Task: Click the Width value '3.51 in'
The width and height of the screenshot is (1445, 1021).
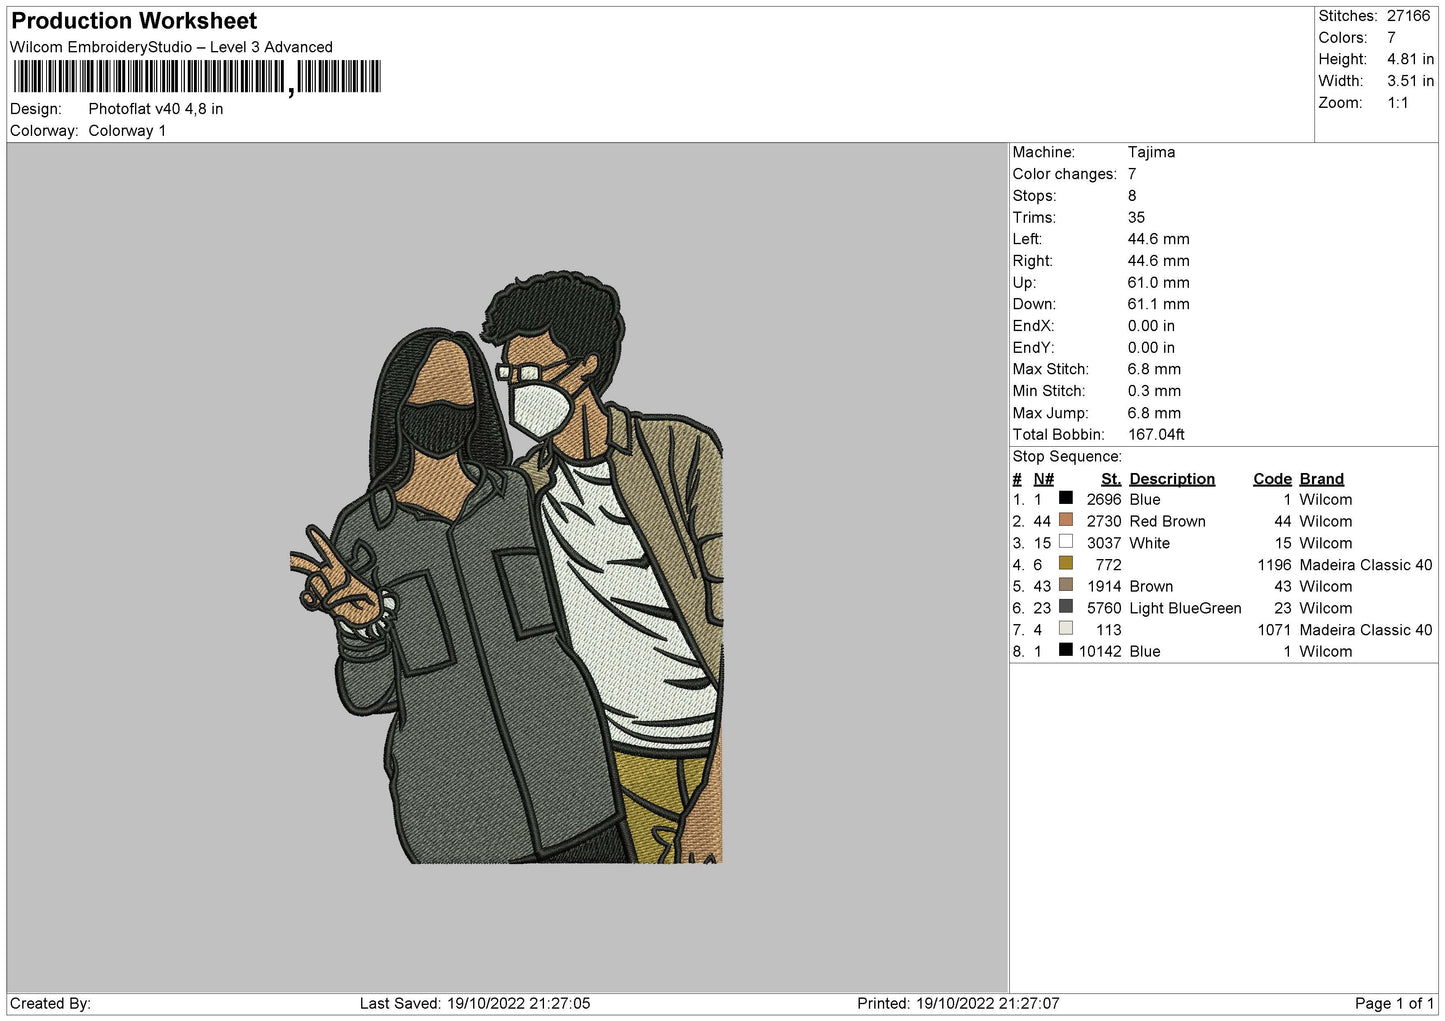Action: 1410,81
